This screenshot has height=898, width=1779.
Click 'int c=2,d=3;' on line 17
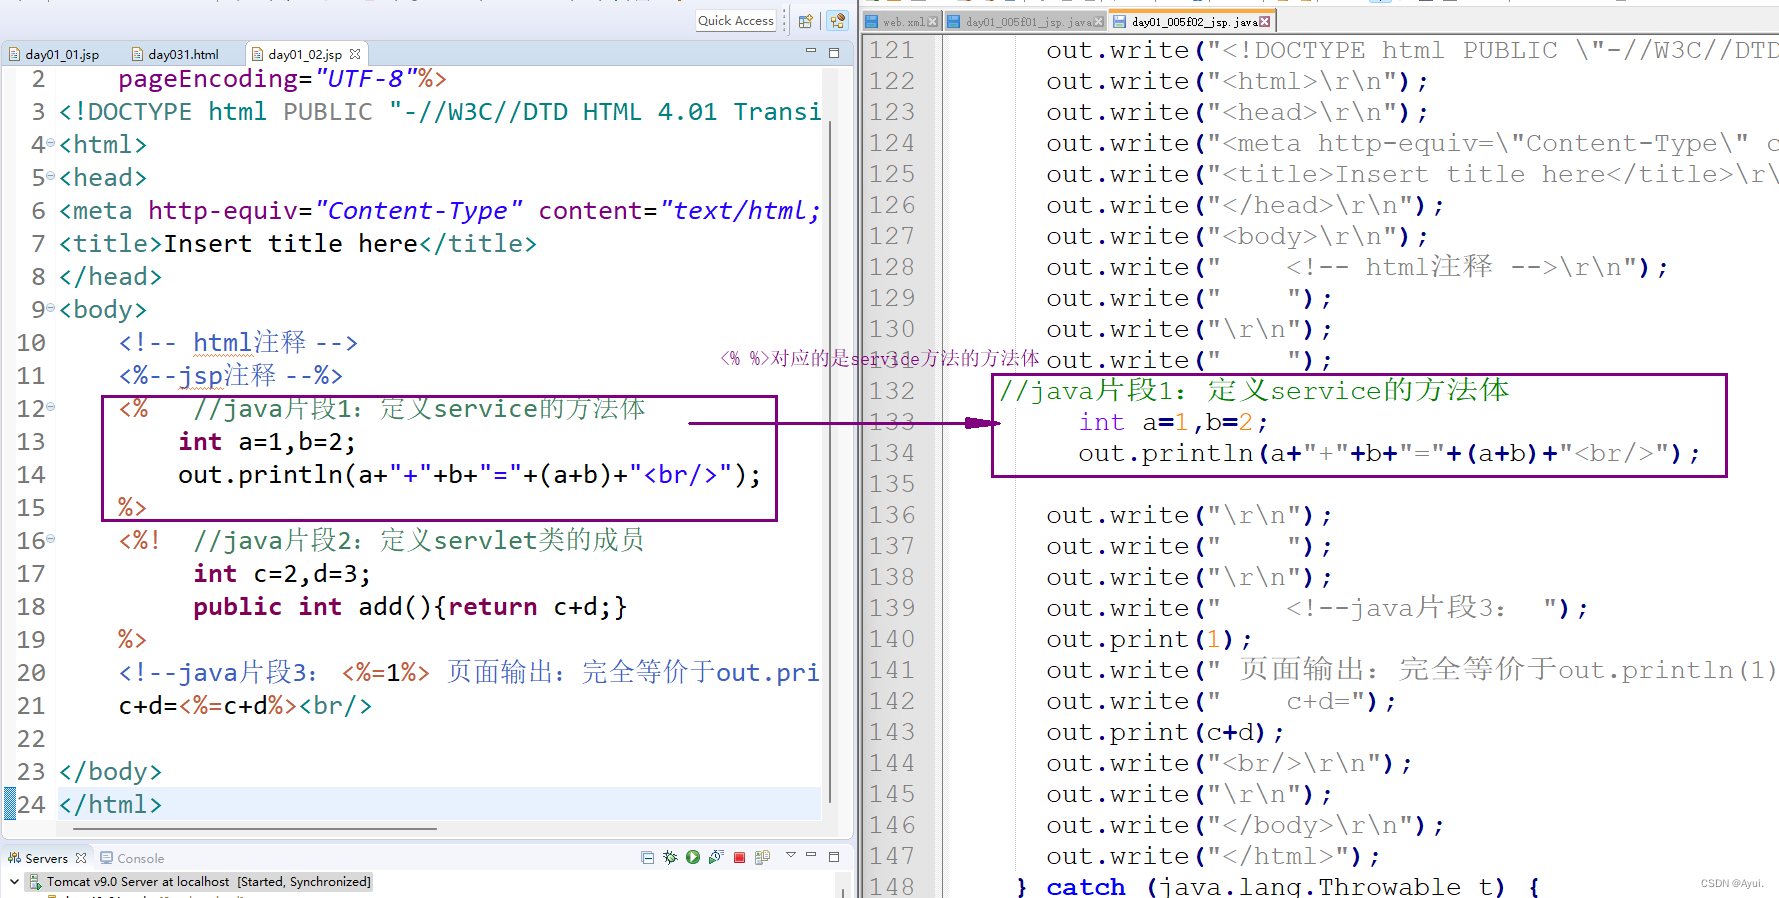pos(282,574)
